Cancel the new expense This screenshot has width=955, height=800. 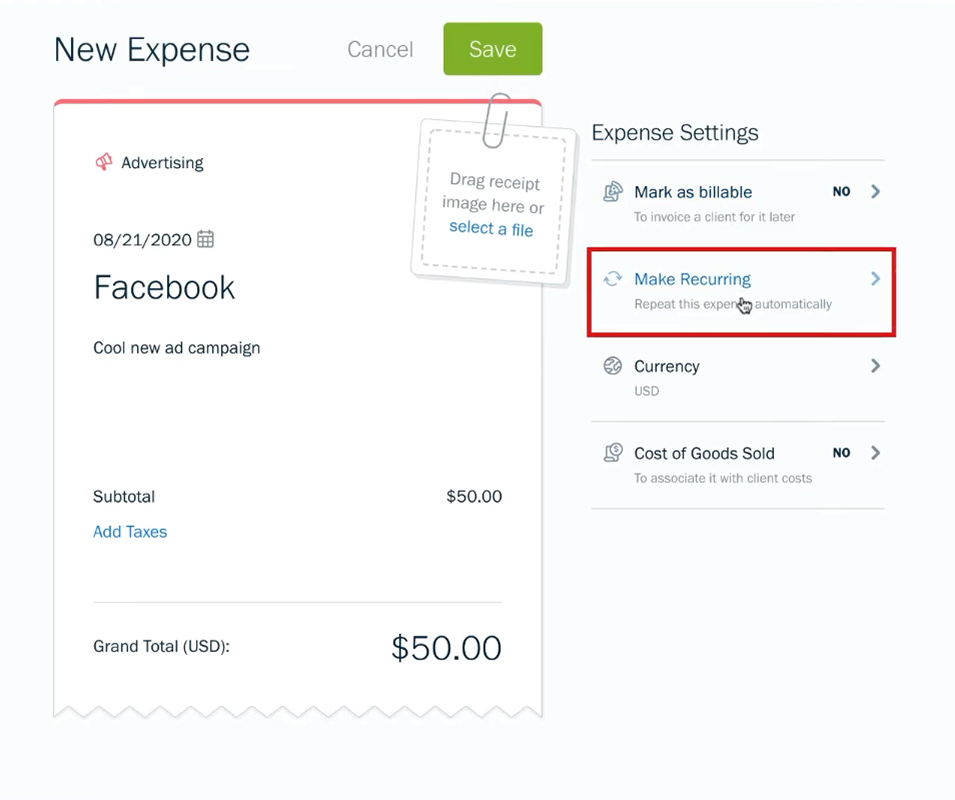tap(380, 49)
